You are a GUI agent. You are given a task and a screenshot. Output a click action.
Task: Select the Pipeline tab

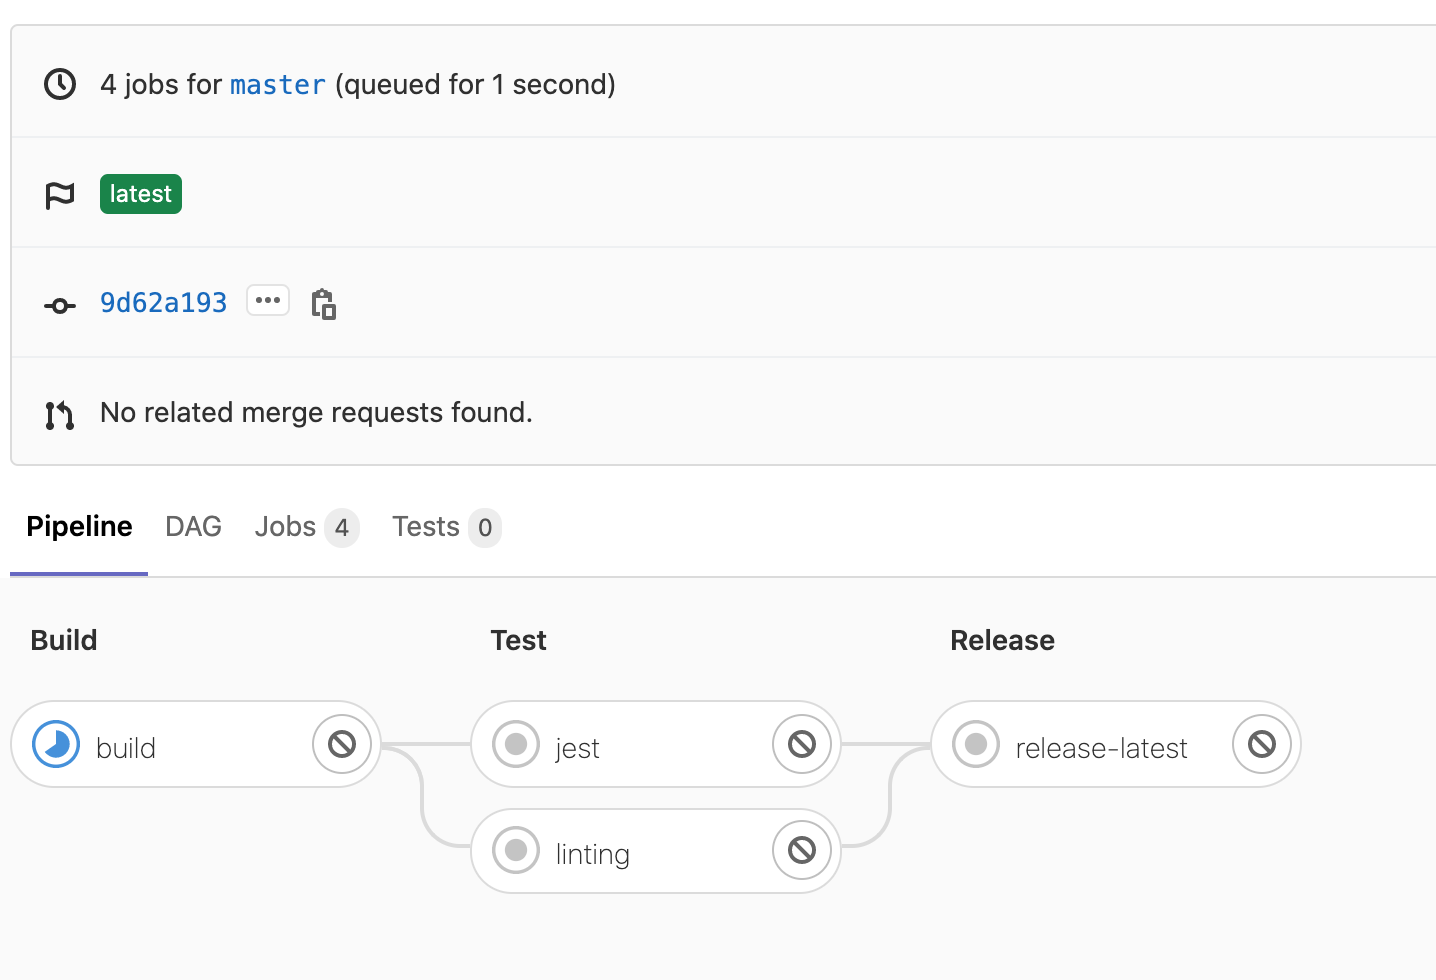(x=79, y=527)
